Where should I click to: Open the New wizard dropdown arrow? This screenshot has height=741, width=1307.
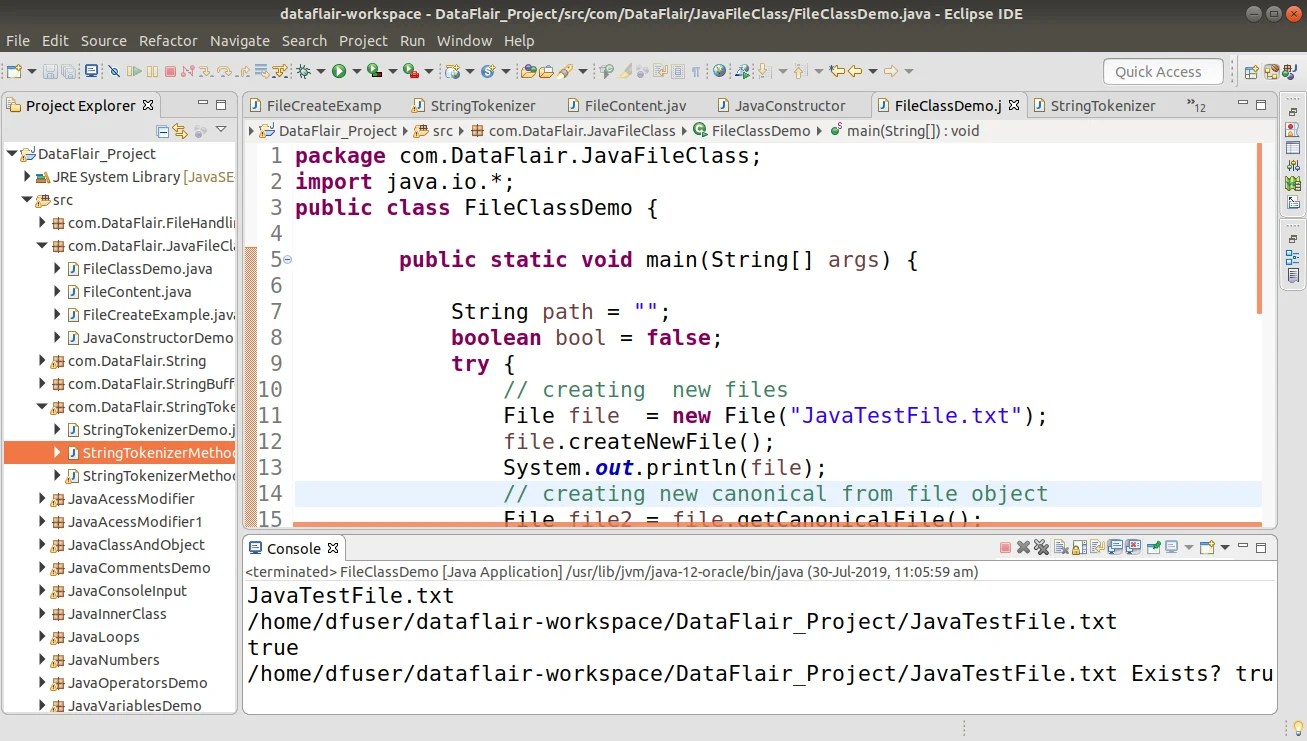coord(31,71)
